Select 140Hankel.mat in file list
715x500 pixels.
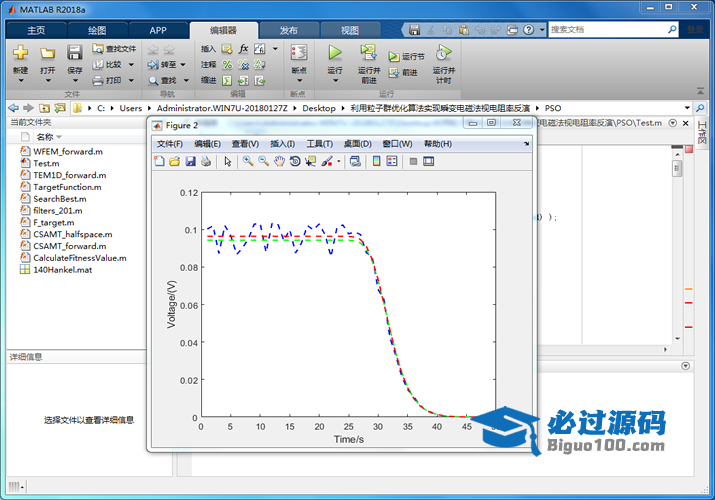pyautogui.click(x=62, y=270)
